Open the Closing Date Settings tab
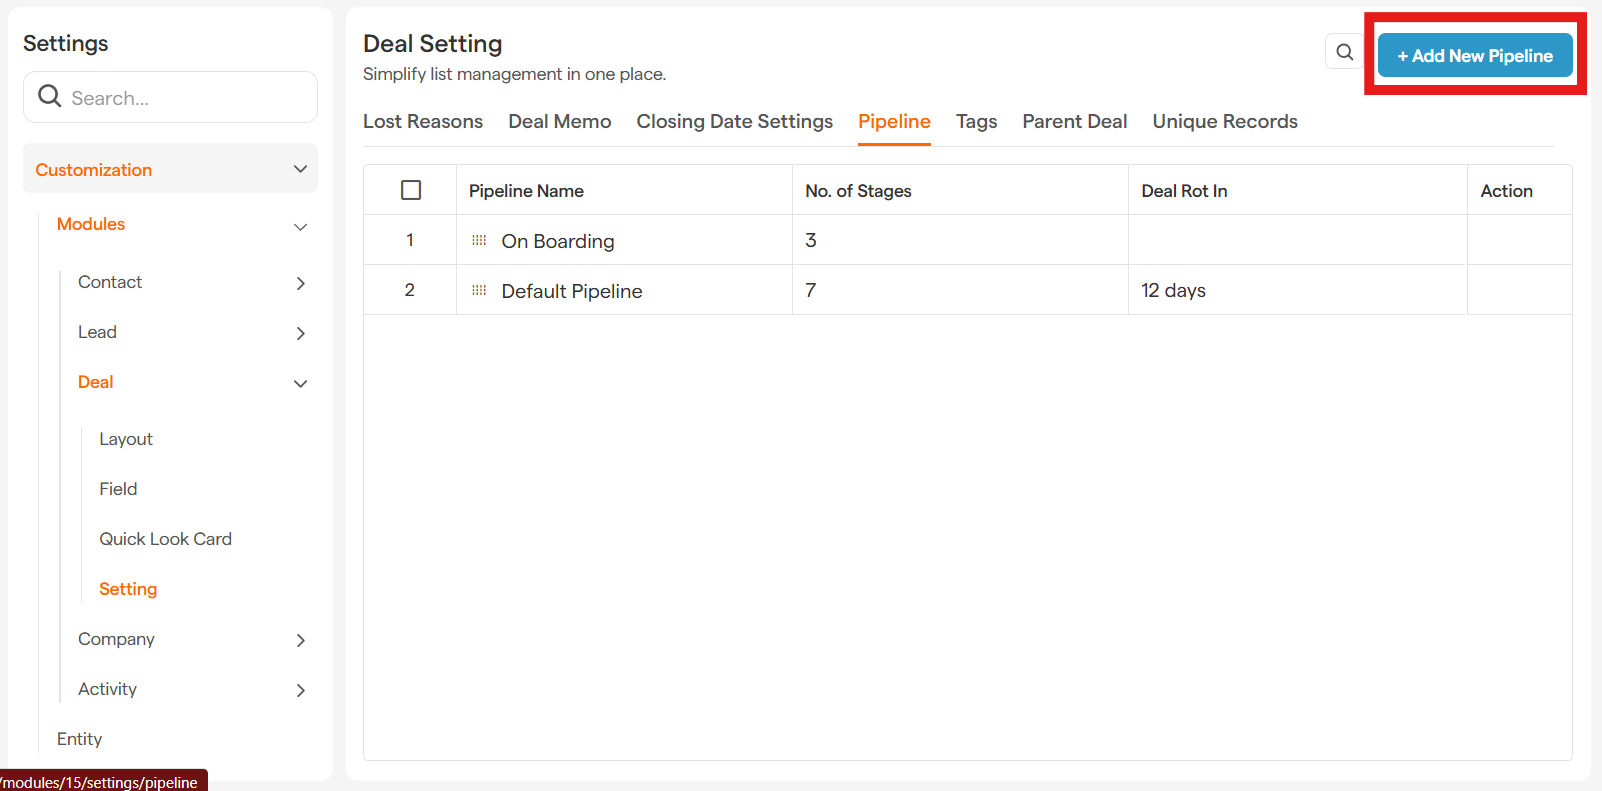Viewport: 1602px width, 791px height. (734, 122)
